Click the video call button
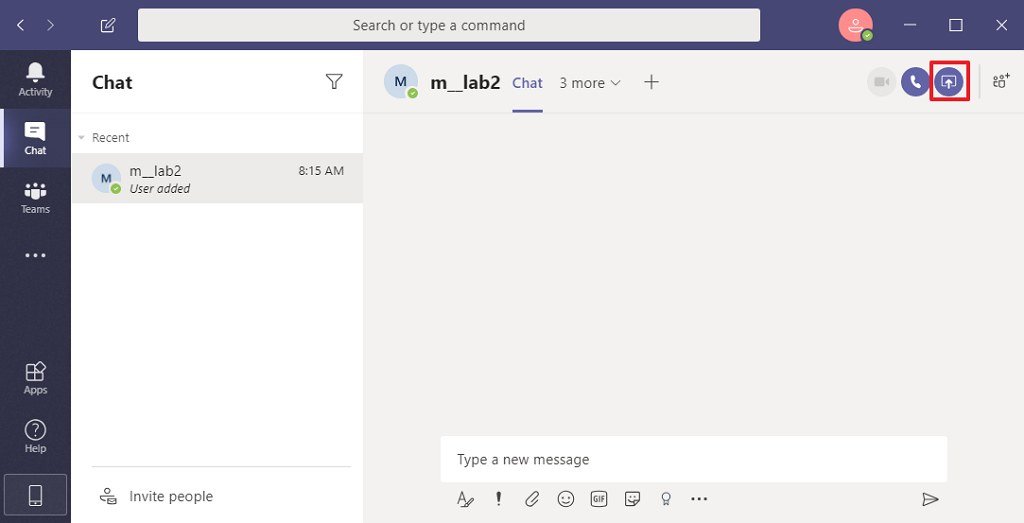The width and height of the screenshot is (1024, 523). 881,82
